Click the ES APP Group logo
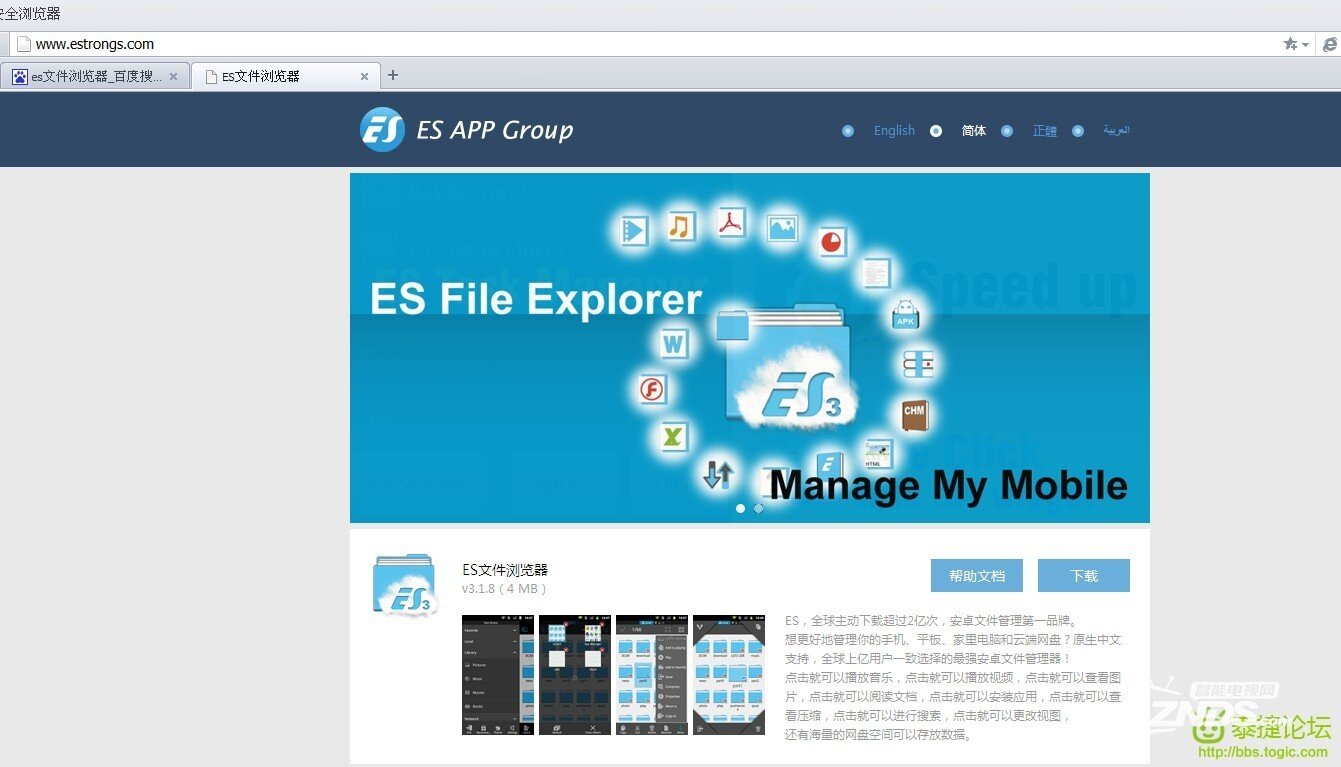Image resolution: width=1341 pixels, height=767 pixels. [467, 130]
